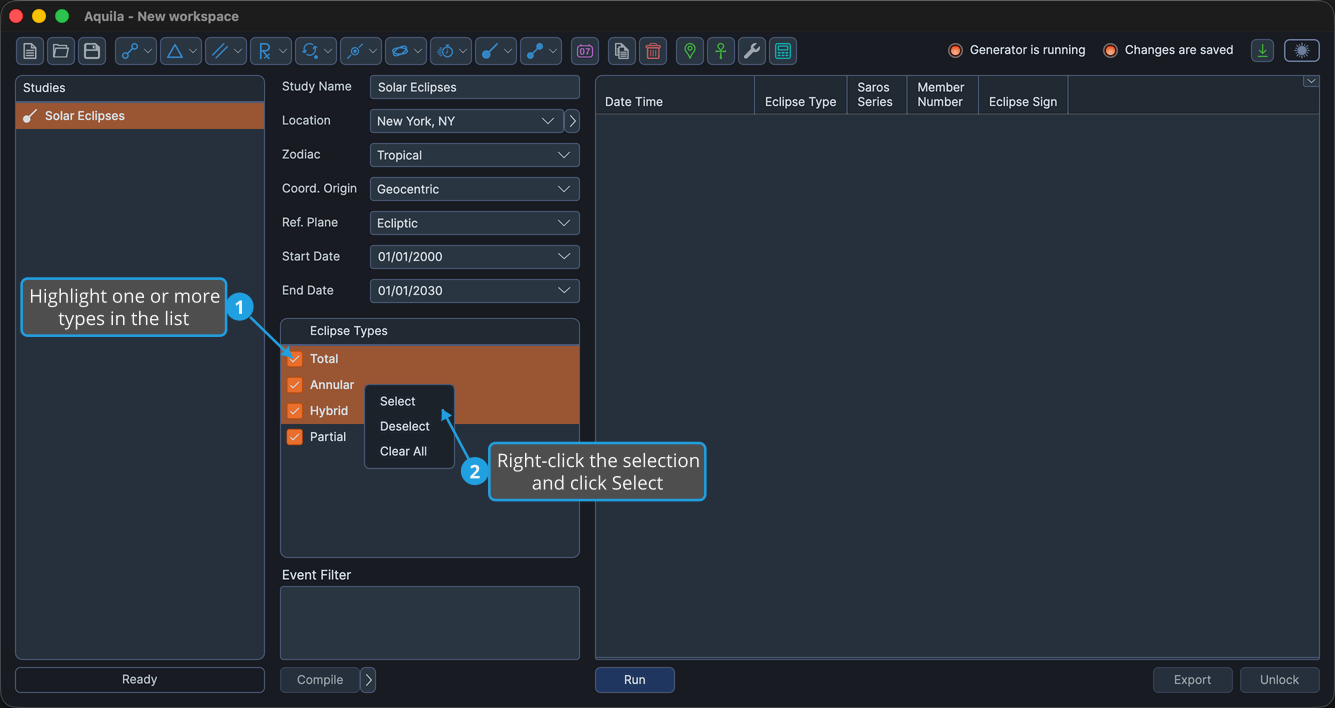
Task: Click the Study Name input field
Action: (x=474, y=87)
